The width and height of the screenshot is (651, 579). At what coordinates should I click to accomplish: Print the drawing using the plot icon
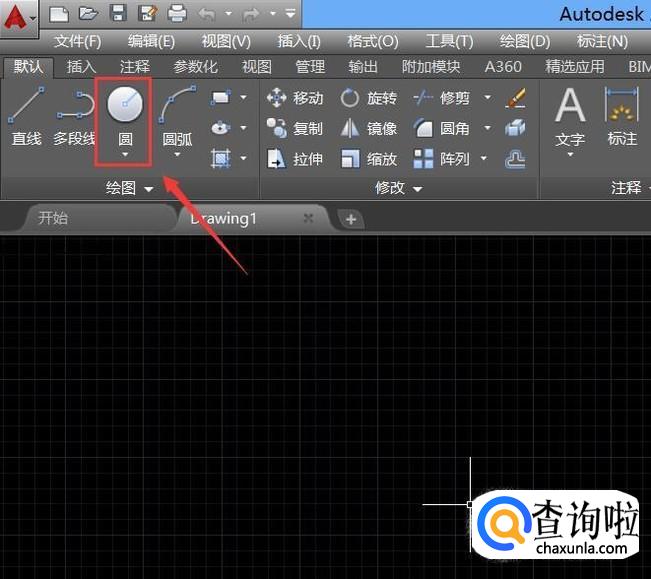coord(177,13)
